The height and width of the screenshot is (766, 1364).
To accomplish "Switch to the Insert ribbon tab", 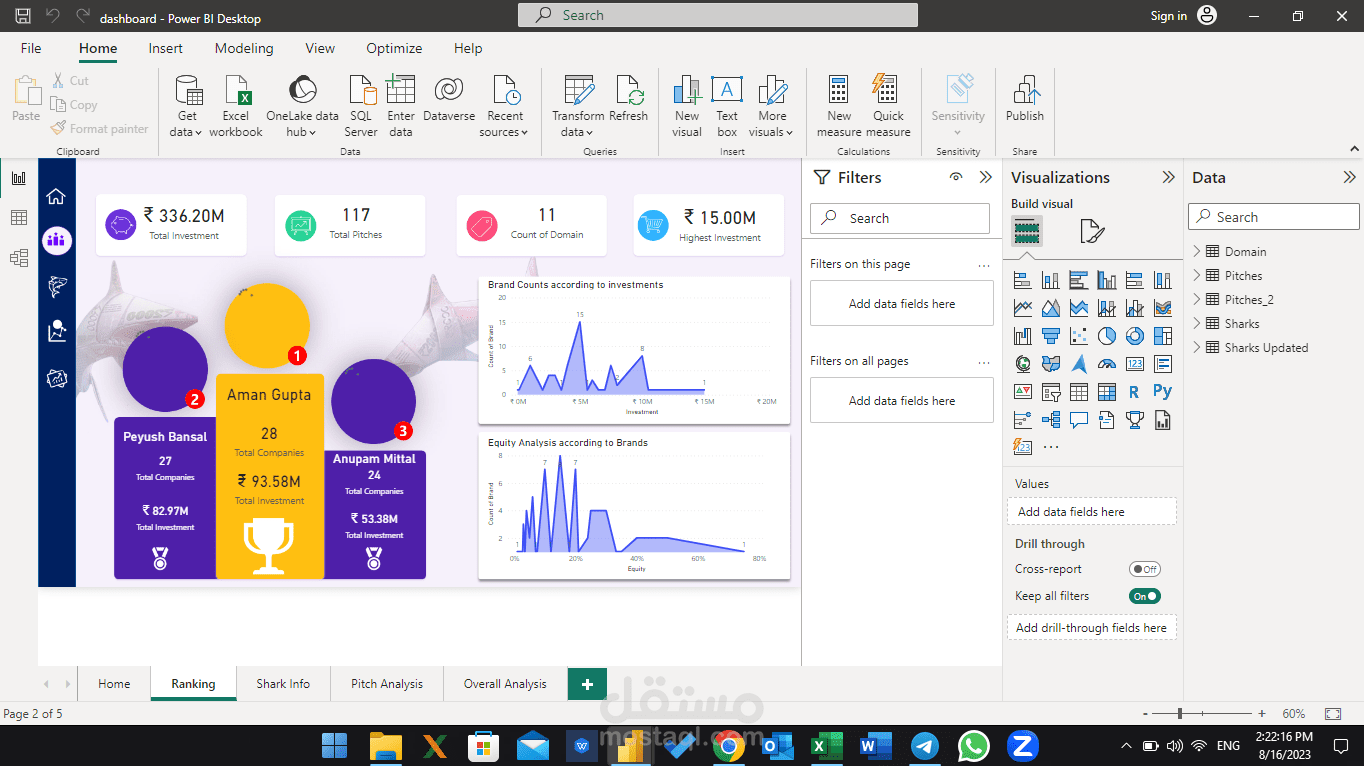I will pyautogui.click(x=166, y=48).
